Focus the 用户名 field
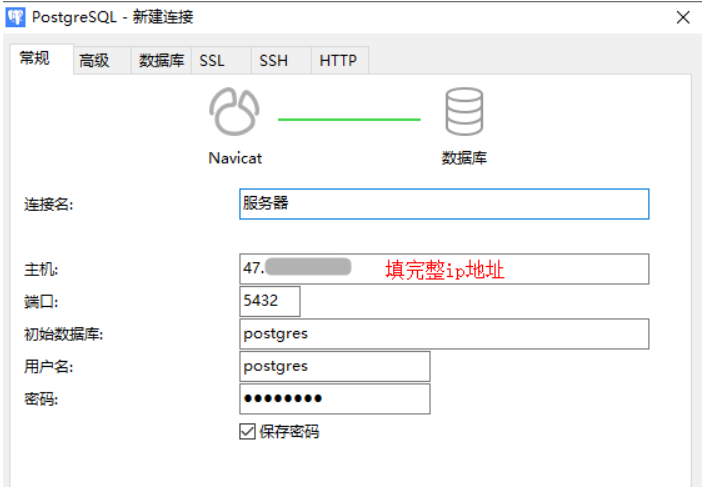709x503 pixels. click(335, 366)
